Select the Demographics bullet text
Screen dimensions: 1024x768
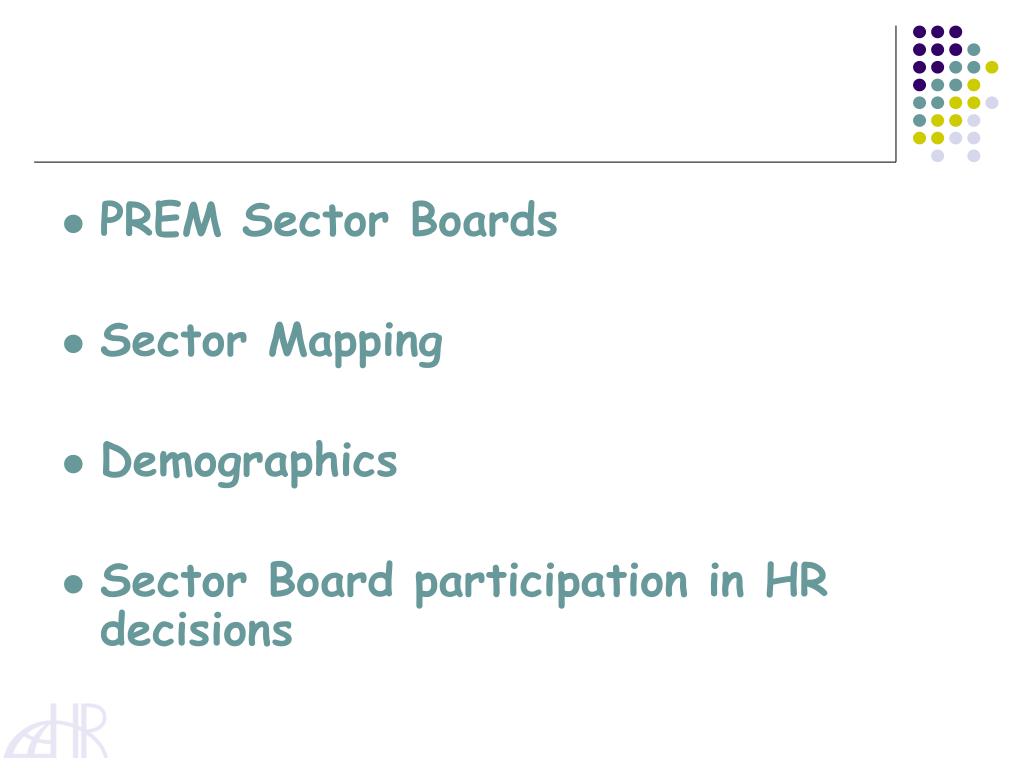coord(249,462)
